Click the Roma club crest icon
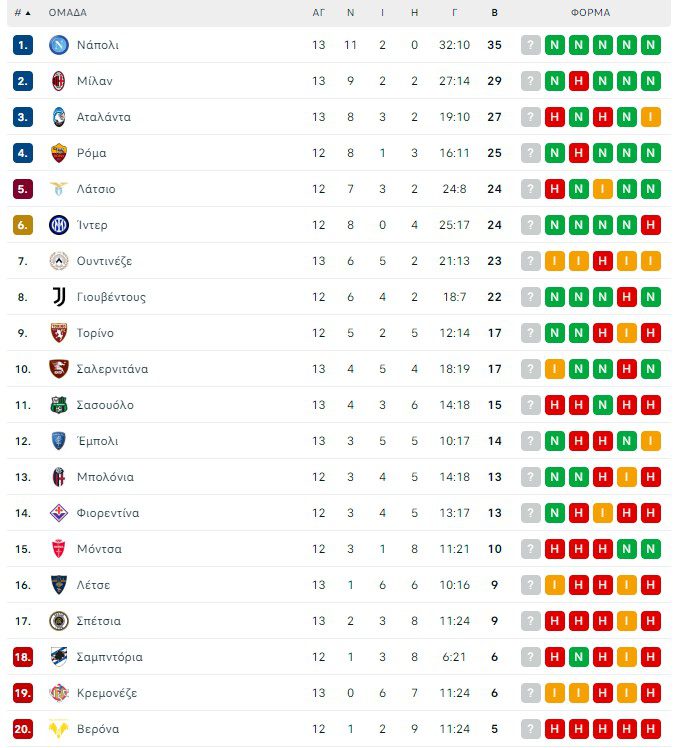683x748 pixels. 58,153
